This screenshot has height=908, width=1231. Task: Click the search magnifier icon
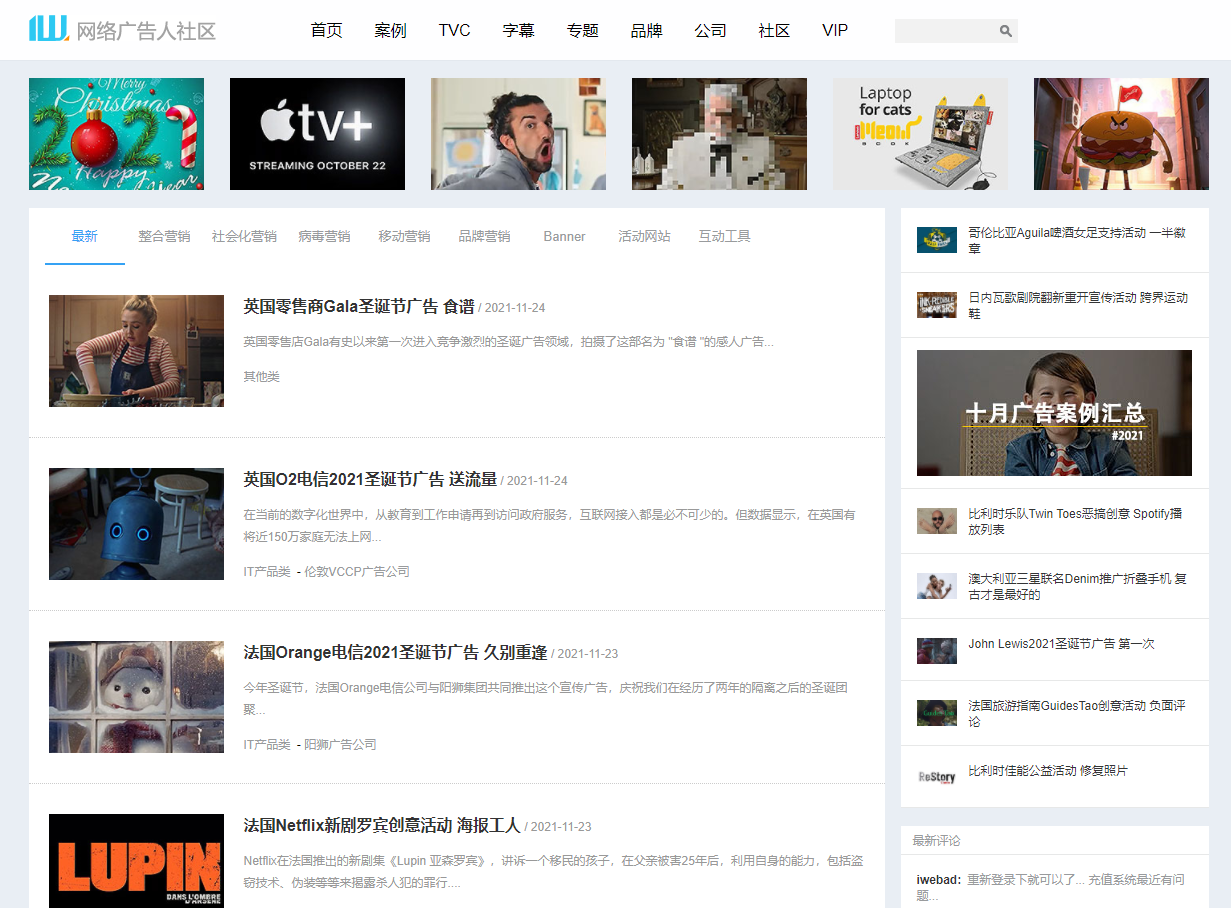1005,31
